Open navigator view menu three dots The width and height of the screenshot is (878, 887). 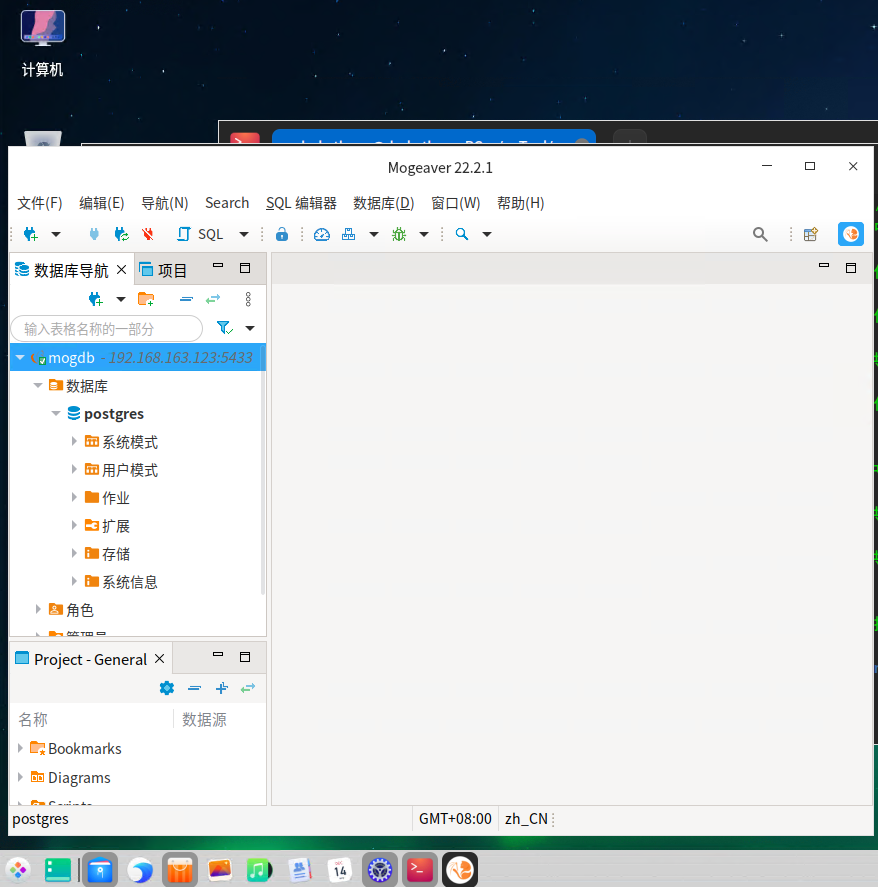[x=248, y=299]
